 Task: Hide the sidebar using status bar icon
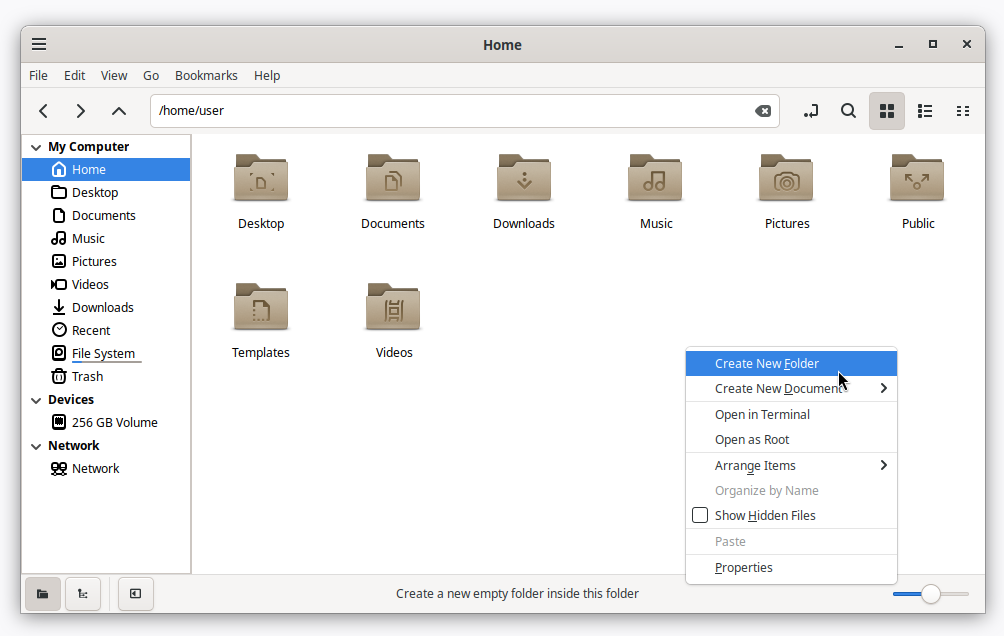(x=136, y=594)
